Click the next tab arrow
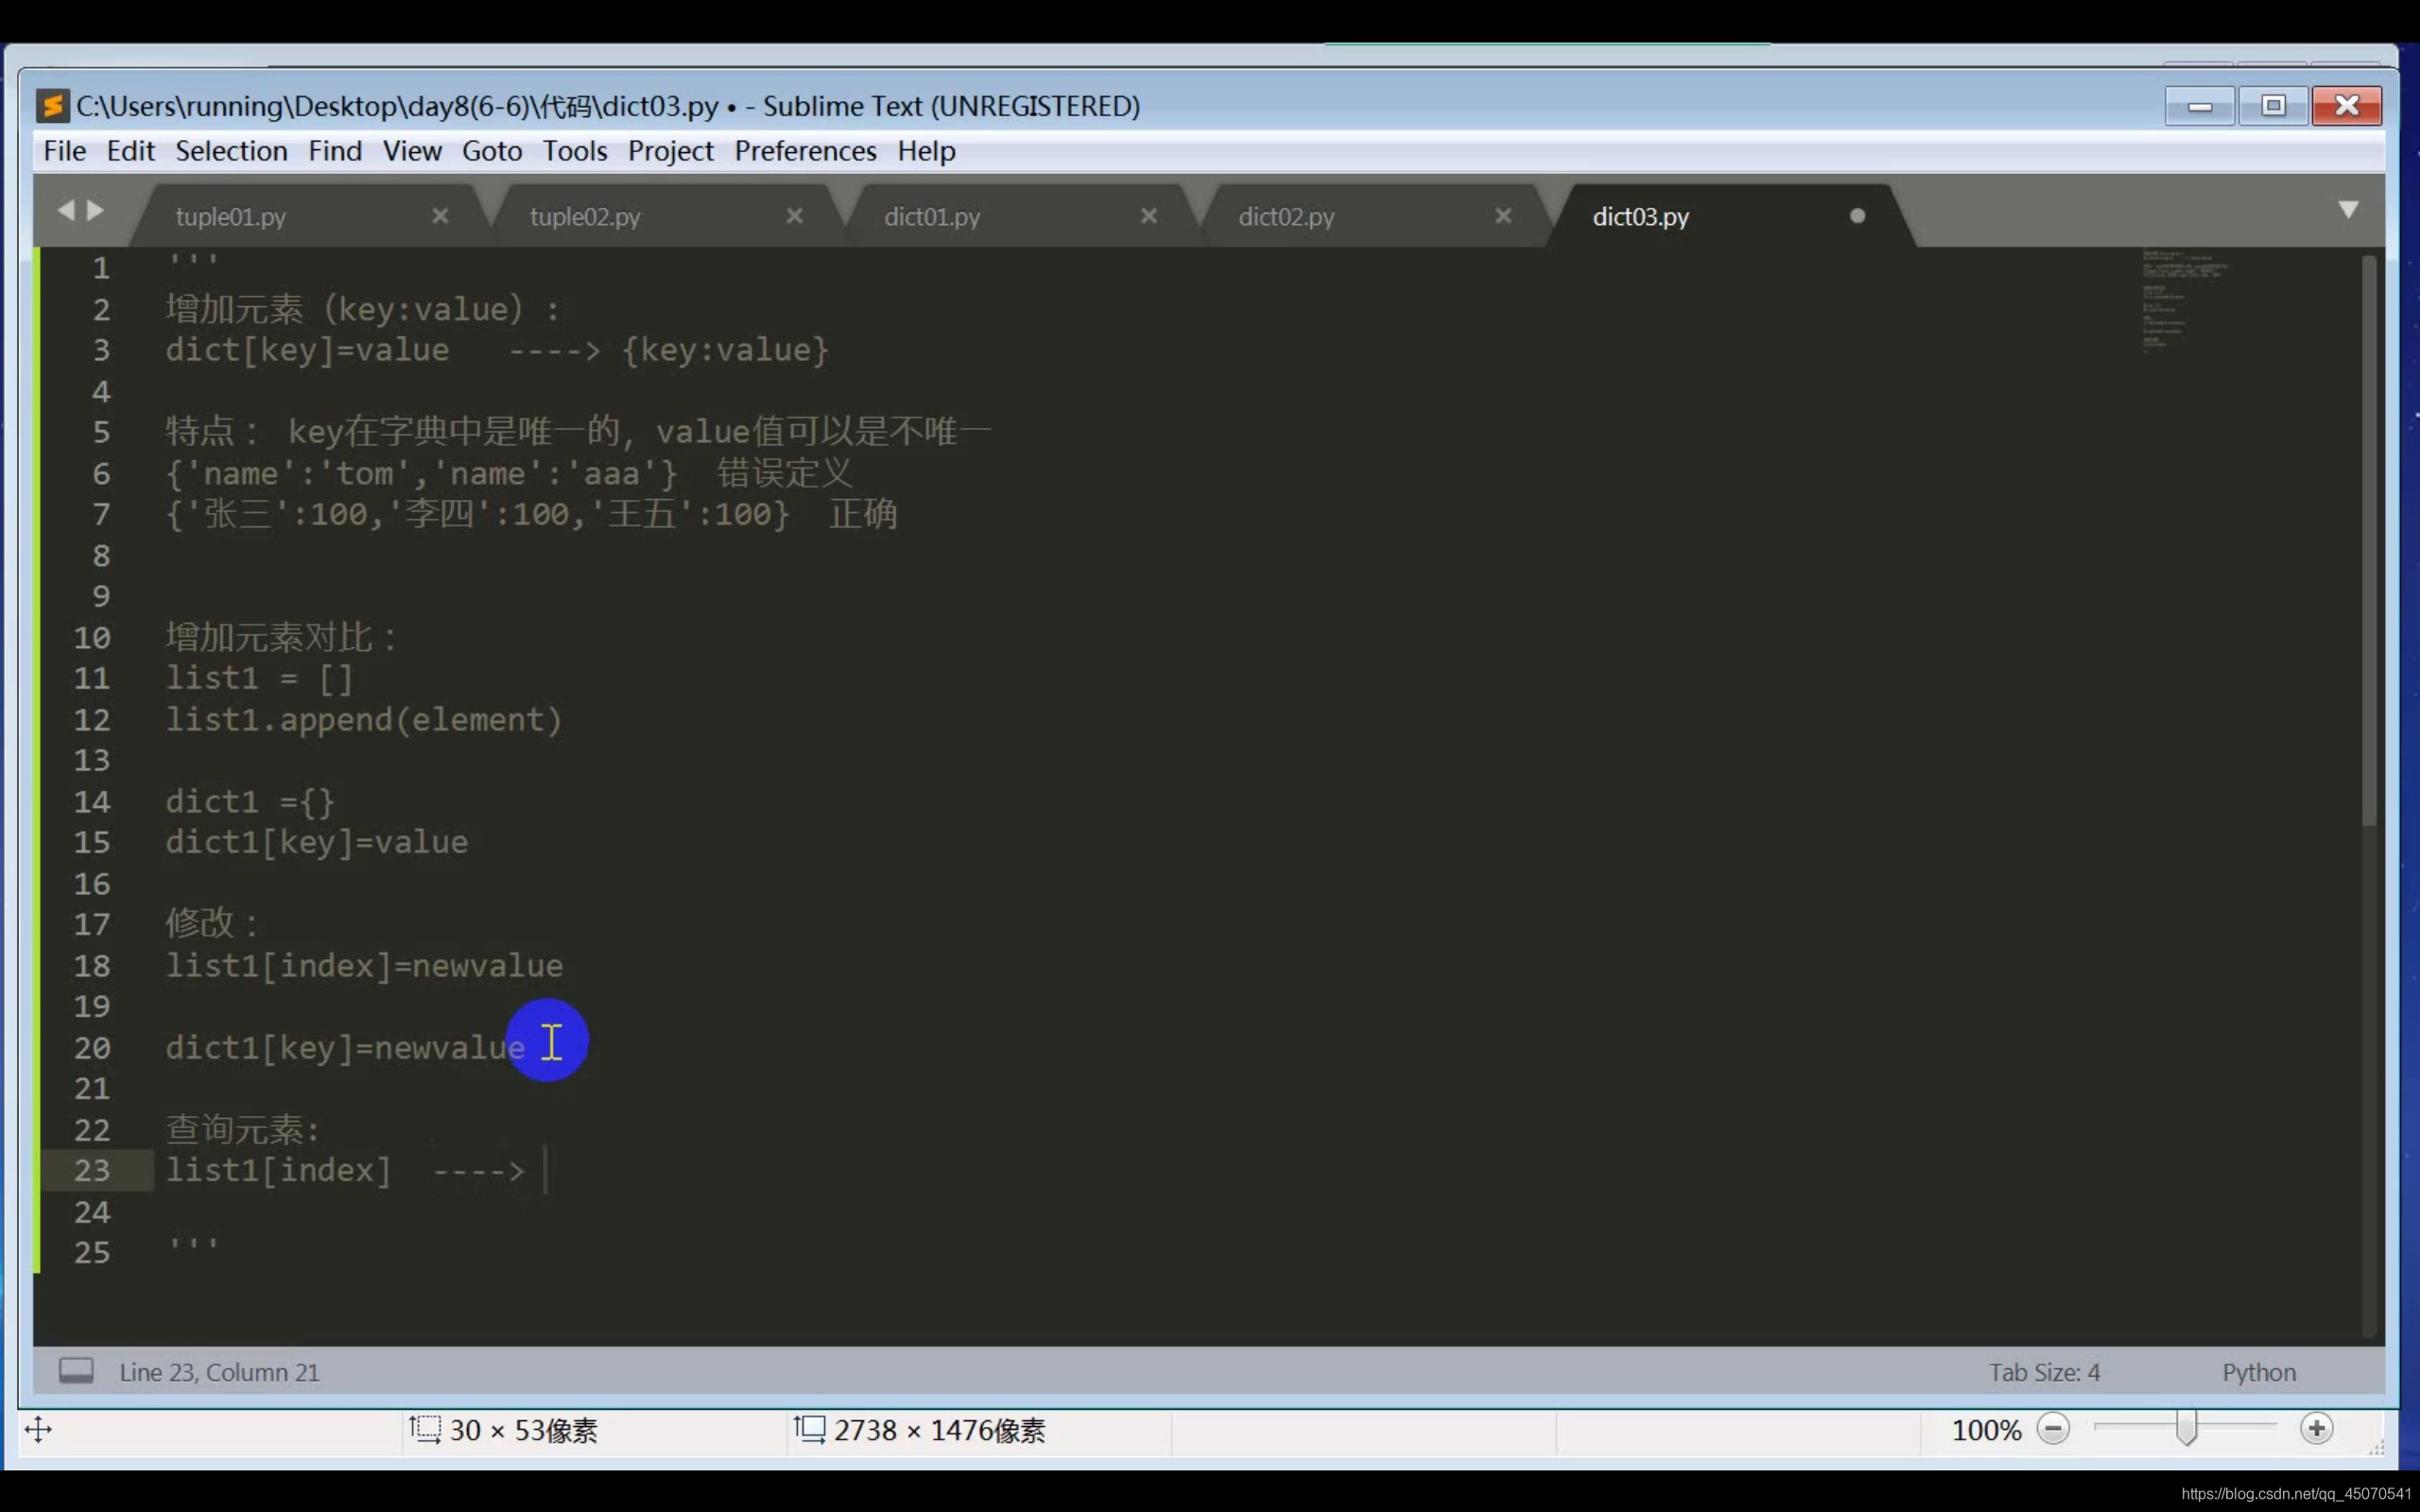 coord(96,210)
